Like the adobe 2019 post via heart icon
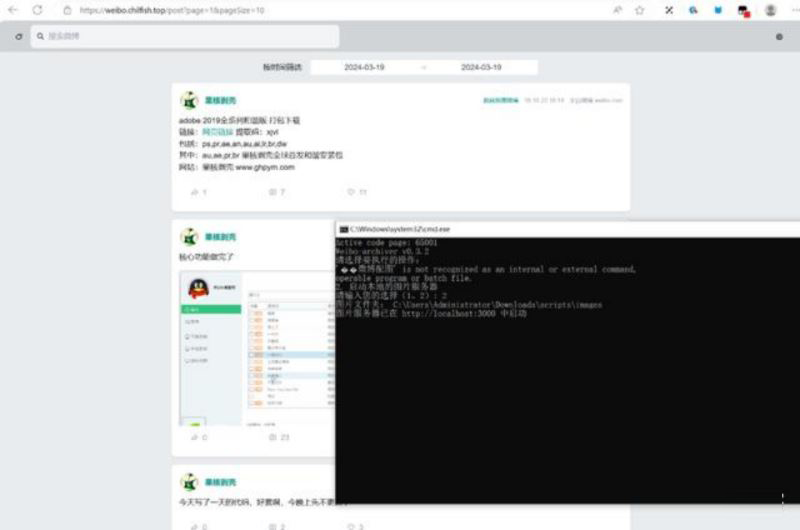The height and width of the screenshot is (530, 800). pyautogui.click(x=351, y=191)
